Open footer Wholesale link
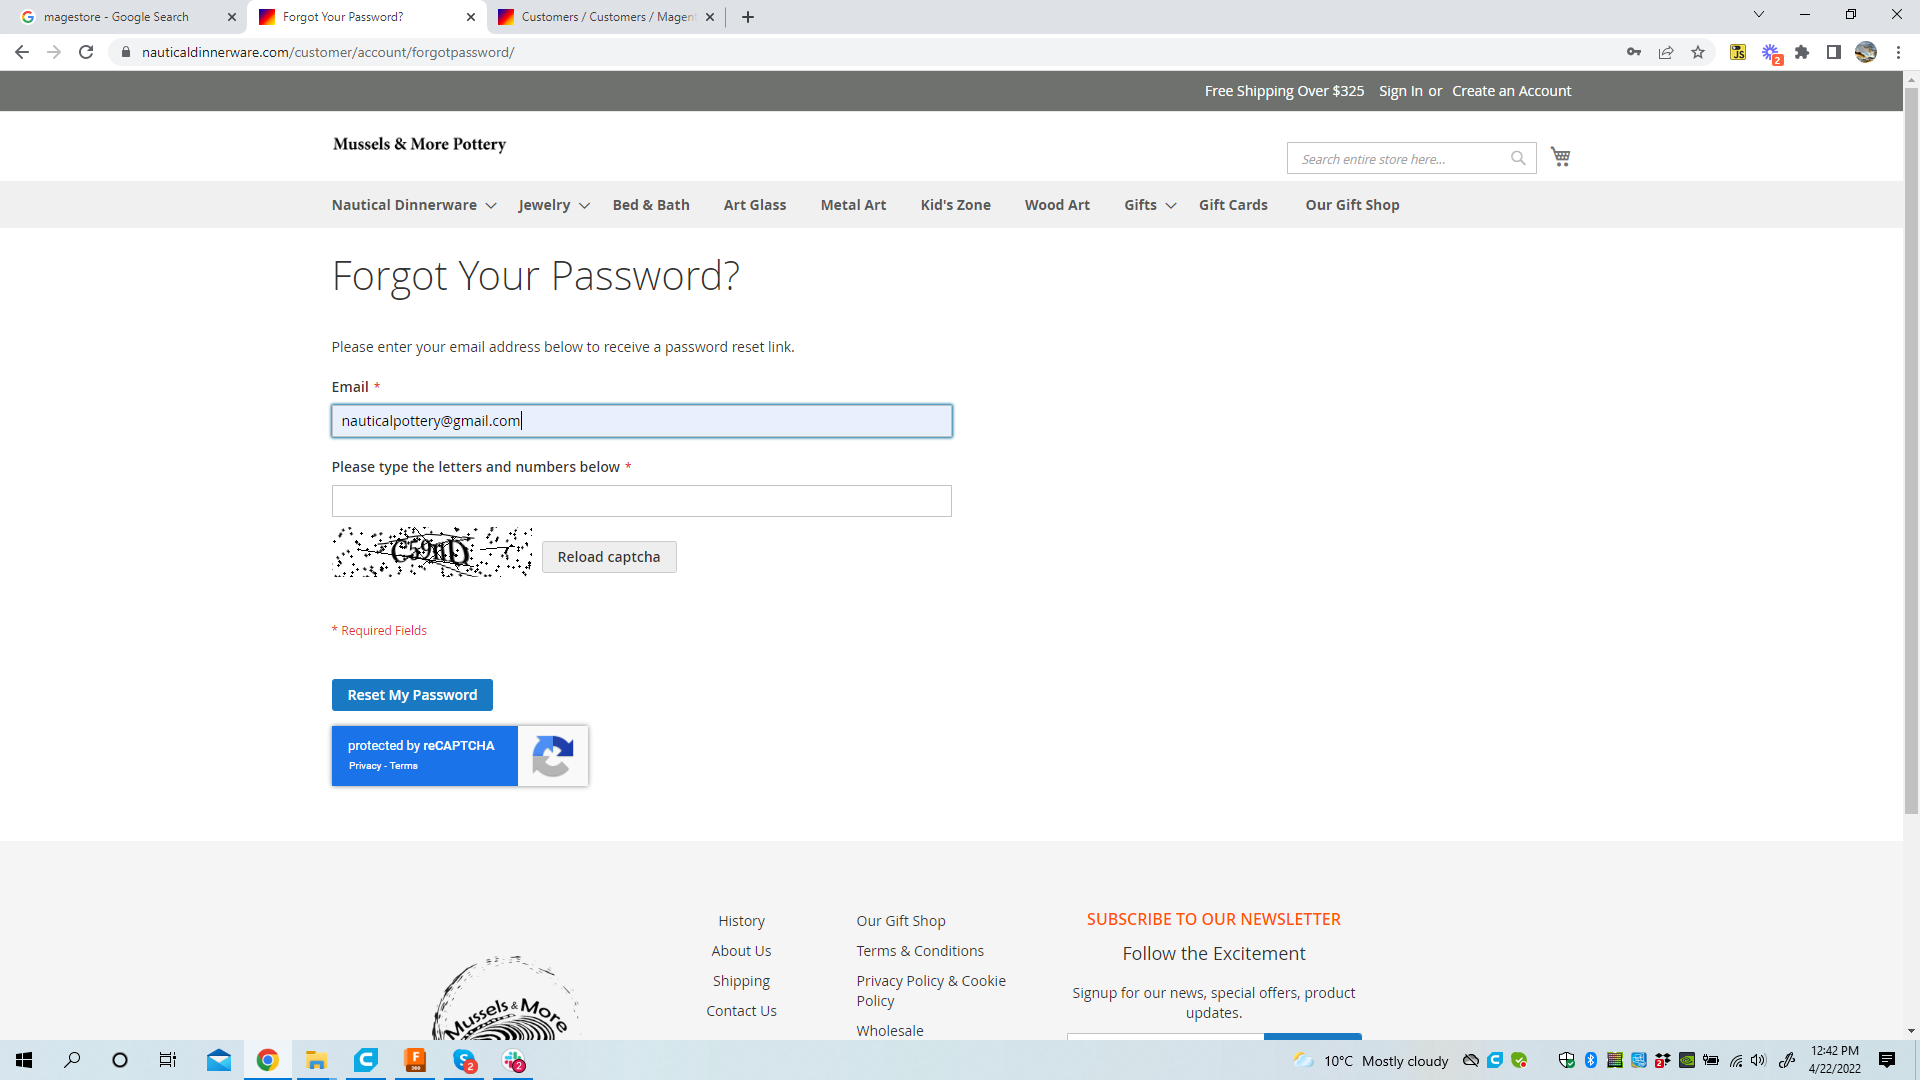This screenshot has width=1920, height=1080. tap(890, 1031)
